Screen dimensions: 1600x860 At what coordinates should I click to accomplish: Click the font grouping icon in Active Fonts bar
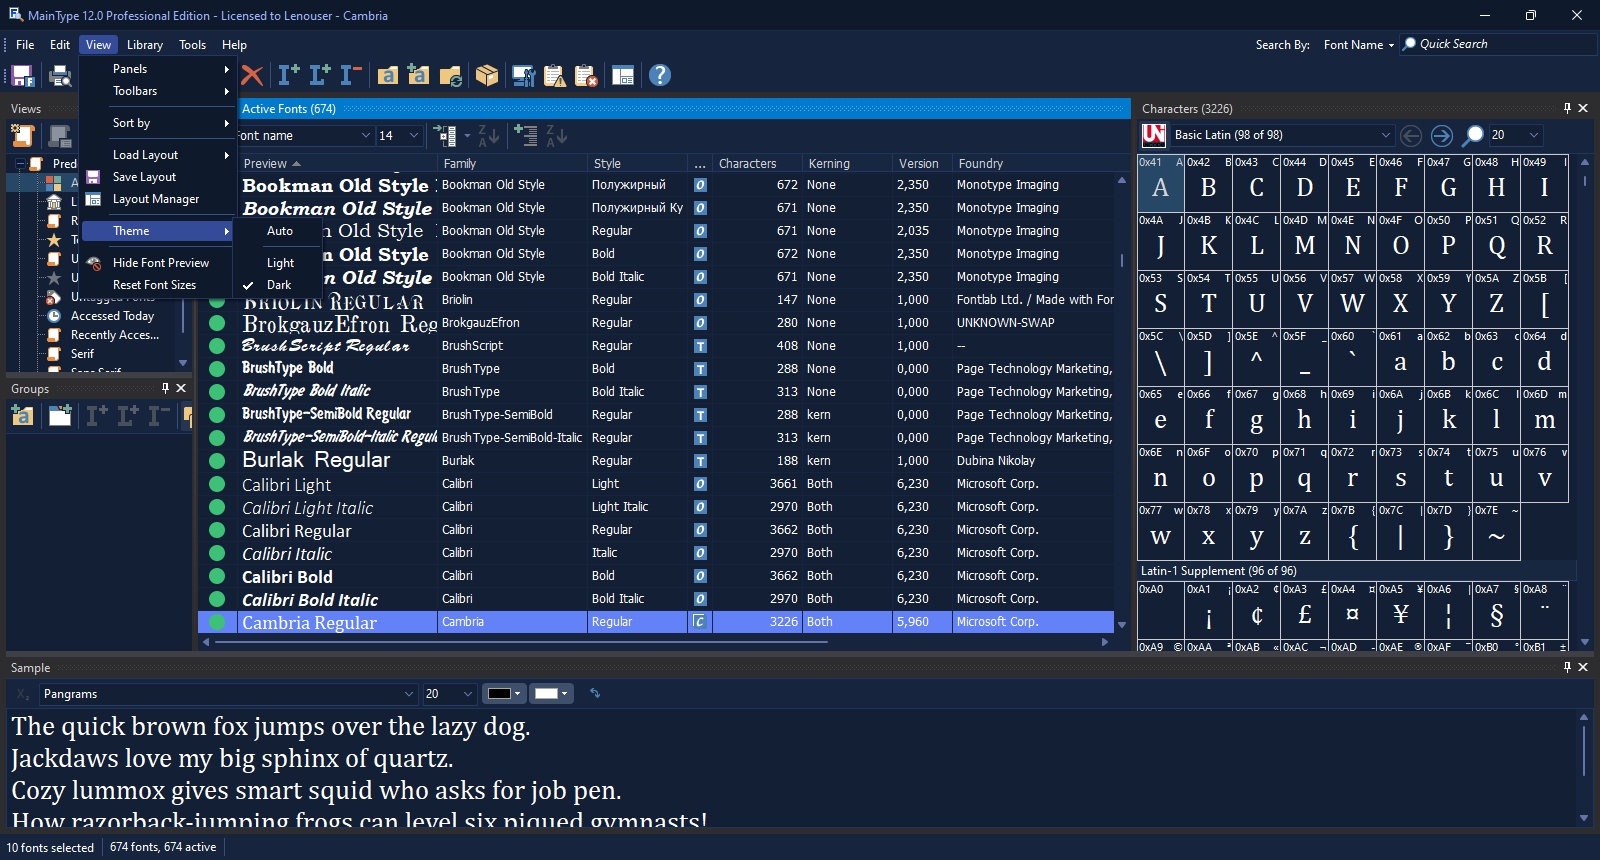[x=446, y=136]
